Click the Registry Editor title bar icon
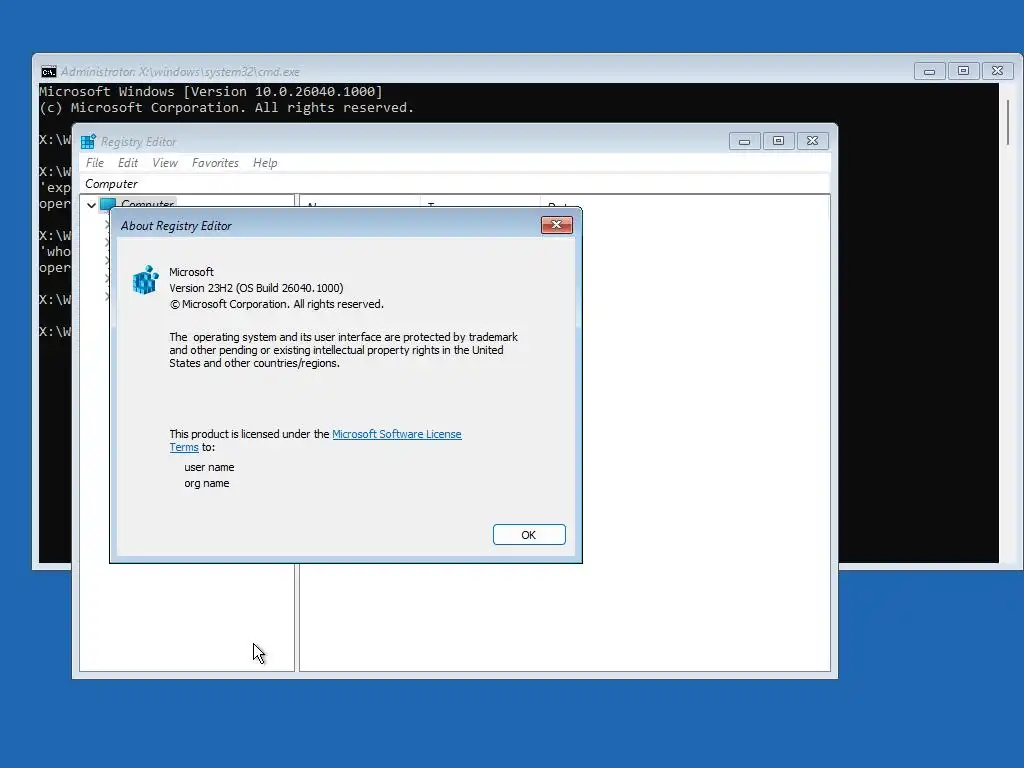The width and height of the screenshot is (1024, 768). tap(88, 142)
